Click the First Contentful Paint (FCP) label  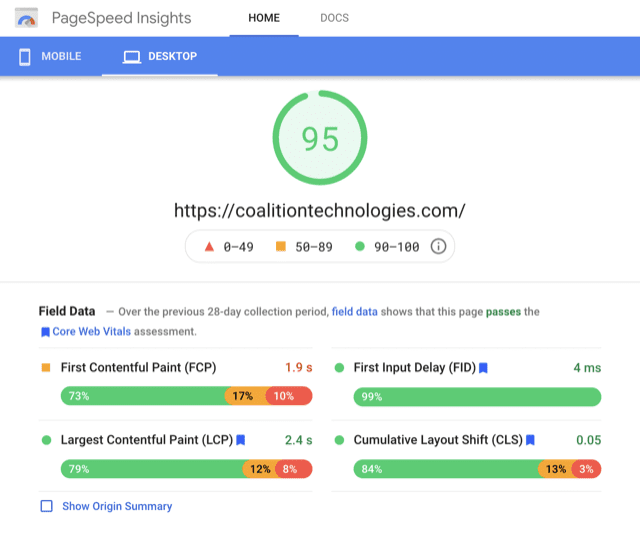click(138, 367)
